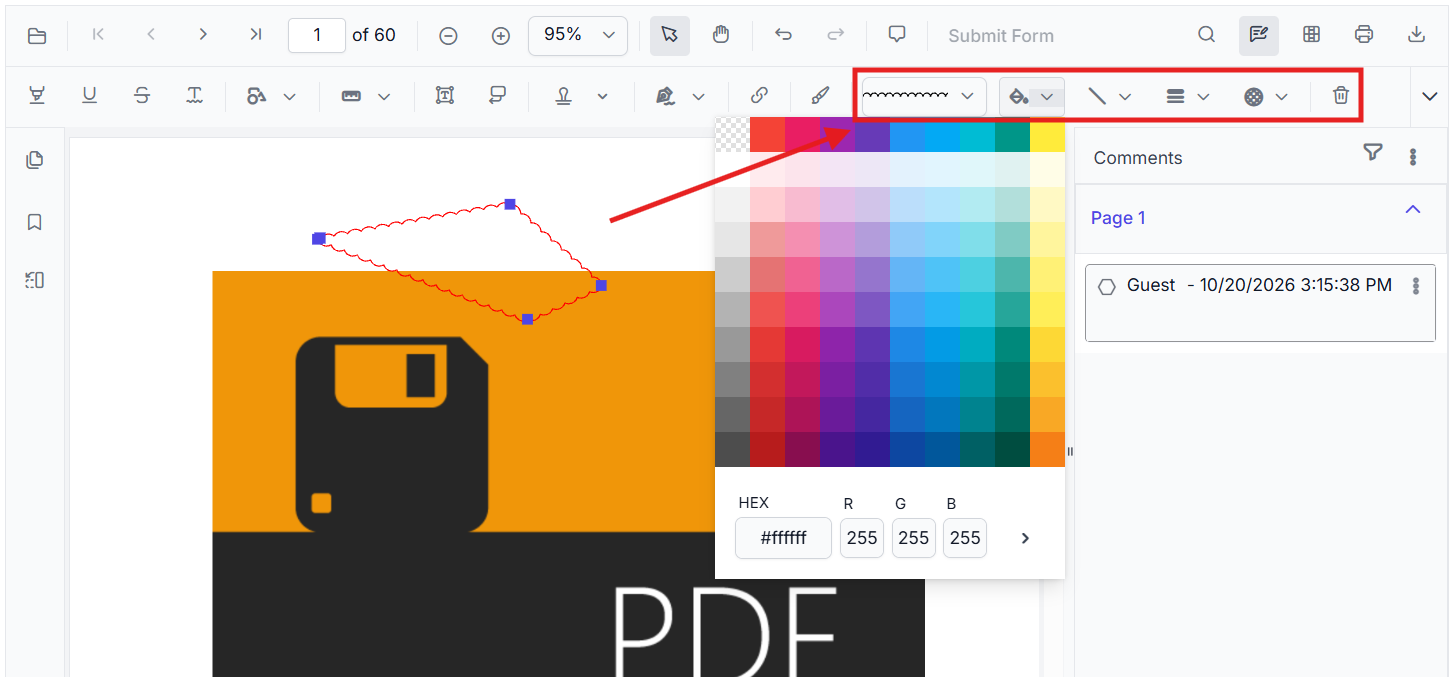Collapse the annotation toolbar with chevron
Image resolution: width=1454 pixels, height=677 pixels.
click(1430, 96)
